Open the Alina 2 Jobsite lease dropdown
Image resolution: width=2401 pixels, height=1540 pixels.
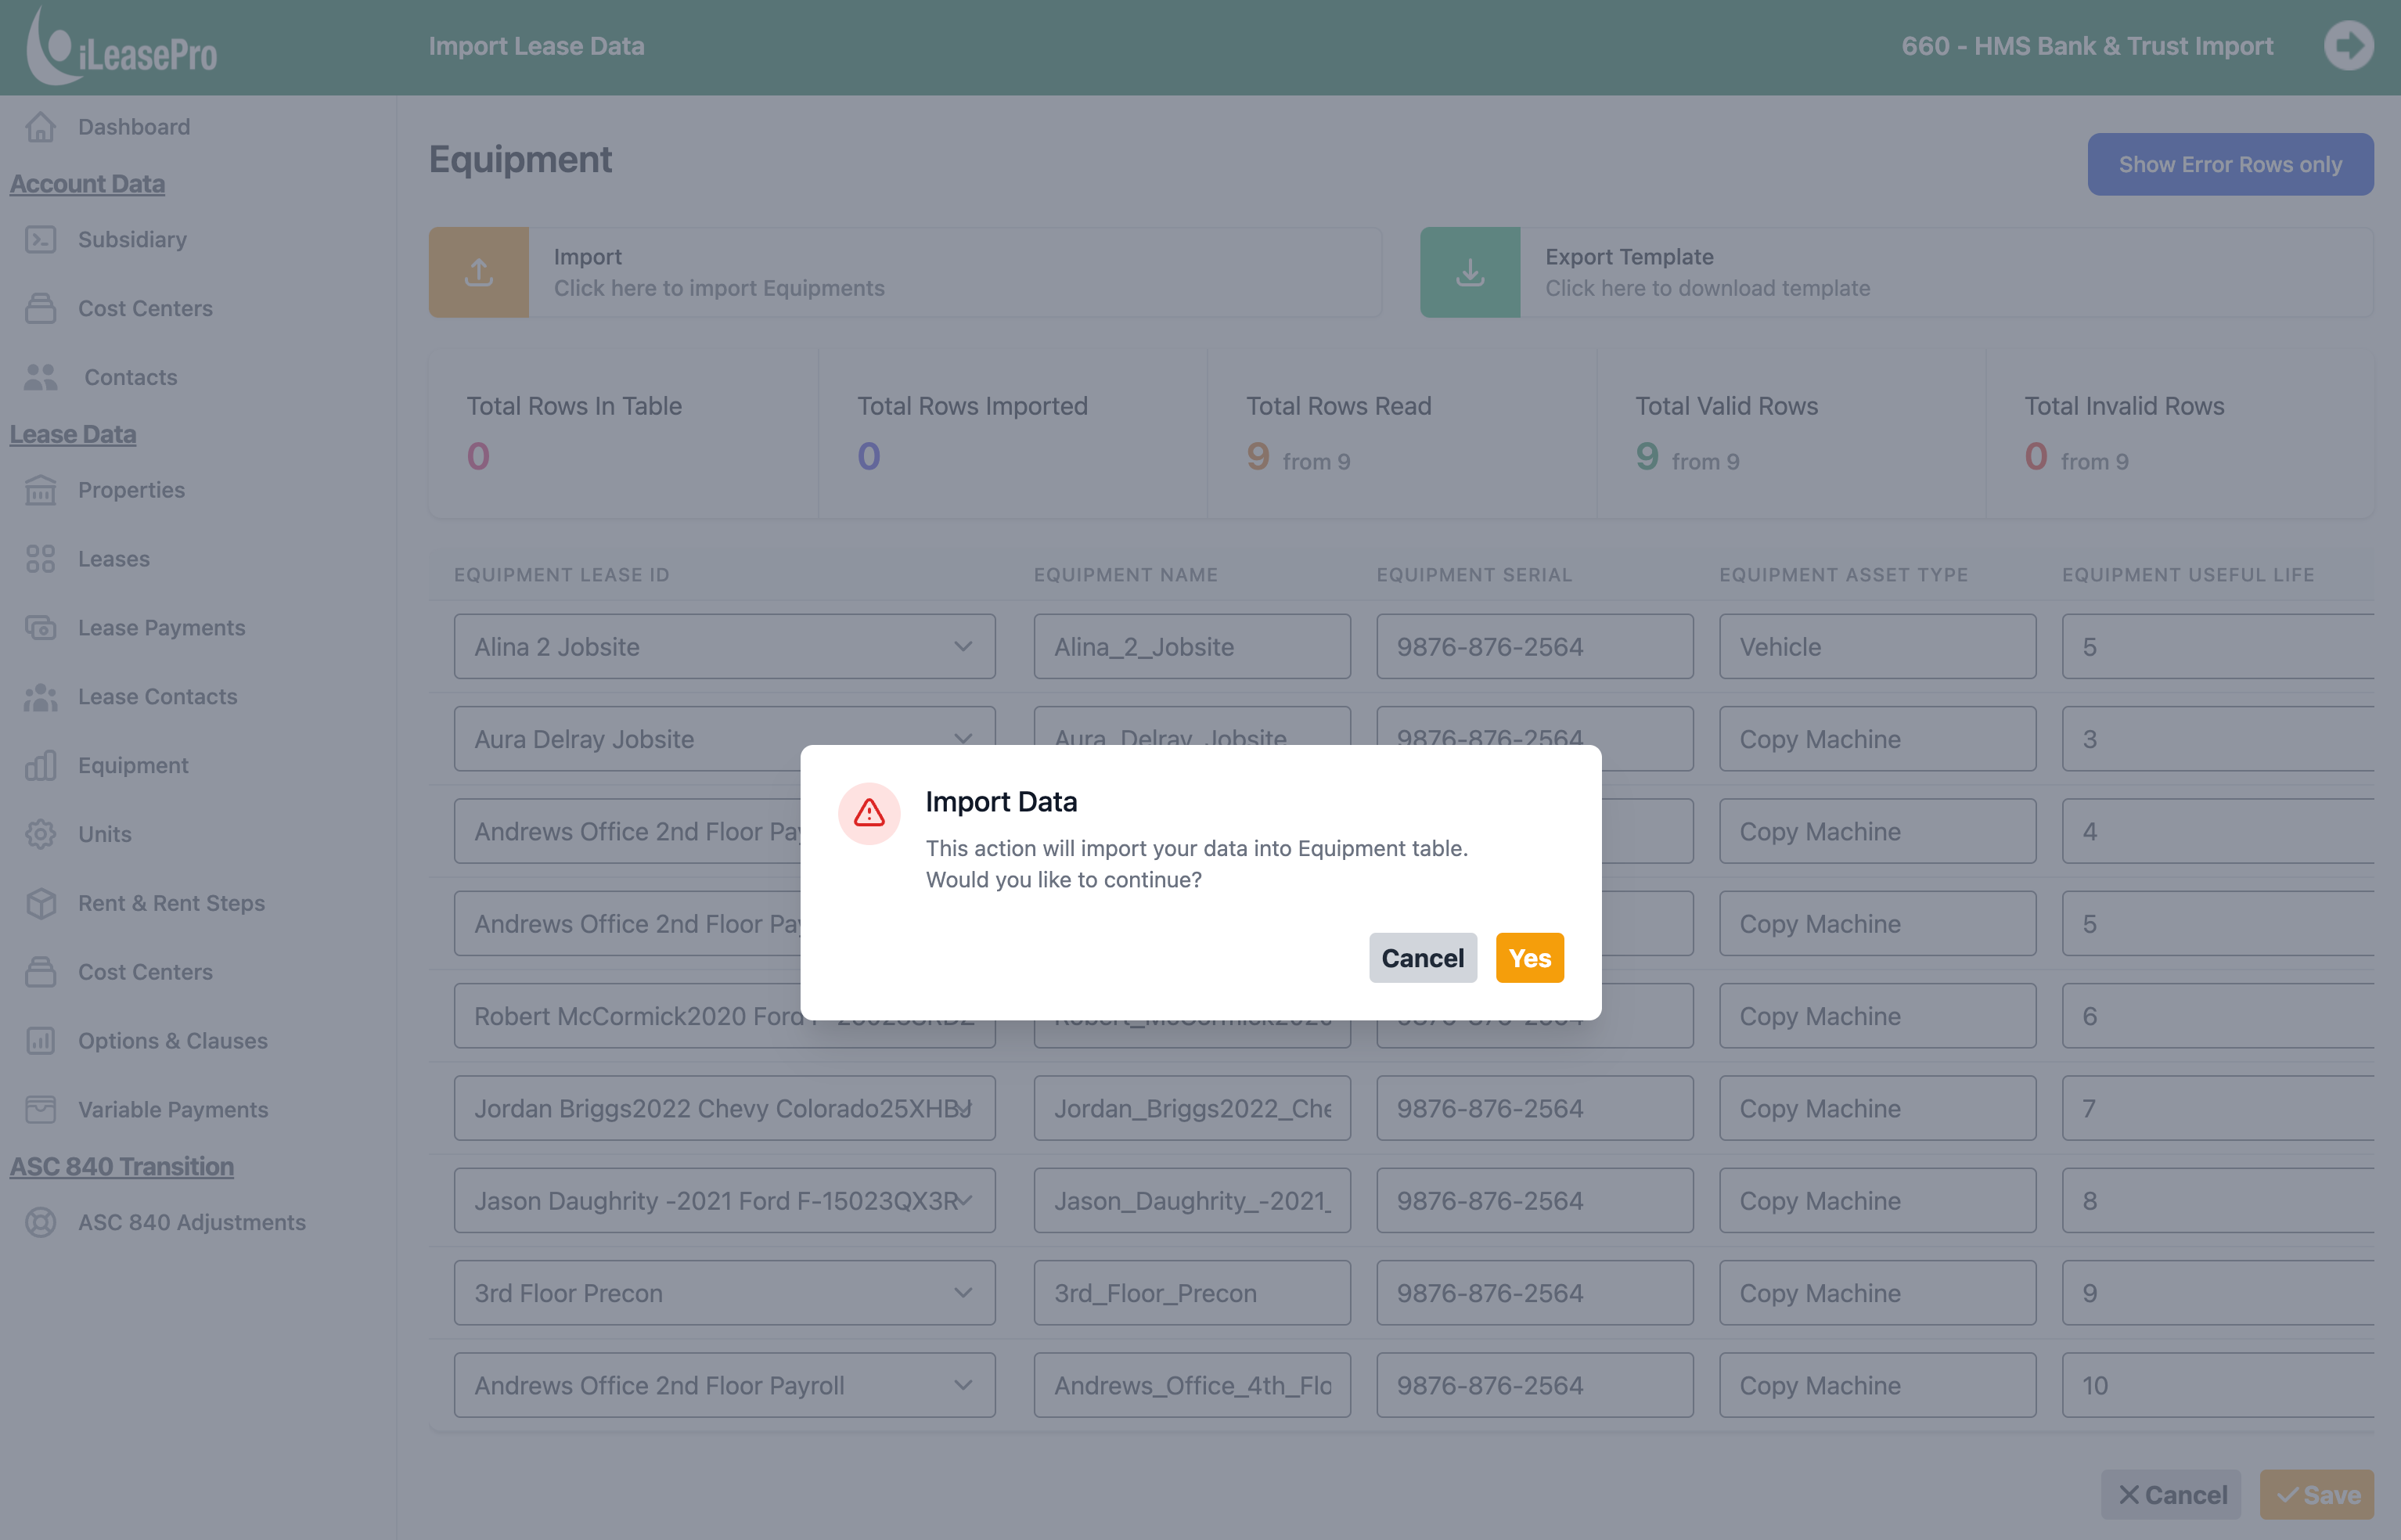[725, 647]
